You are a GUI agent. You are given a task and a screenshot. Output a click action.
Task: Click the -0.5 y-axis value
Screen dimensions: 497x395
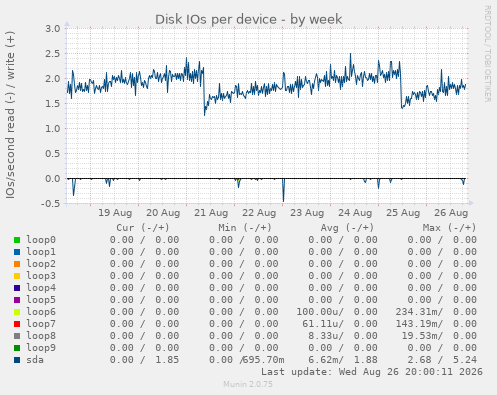pyautogui.click(x=51, y=204)
